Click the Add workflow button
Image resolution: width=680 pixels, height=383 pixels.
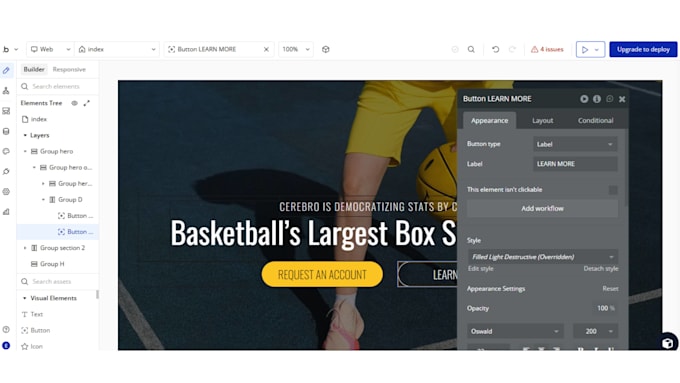point(543,209)
